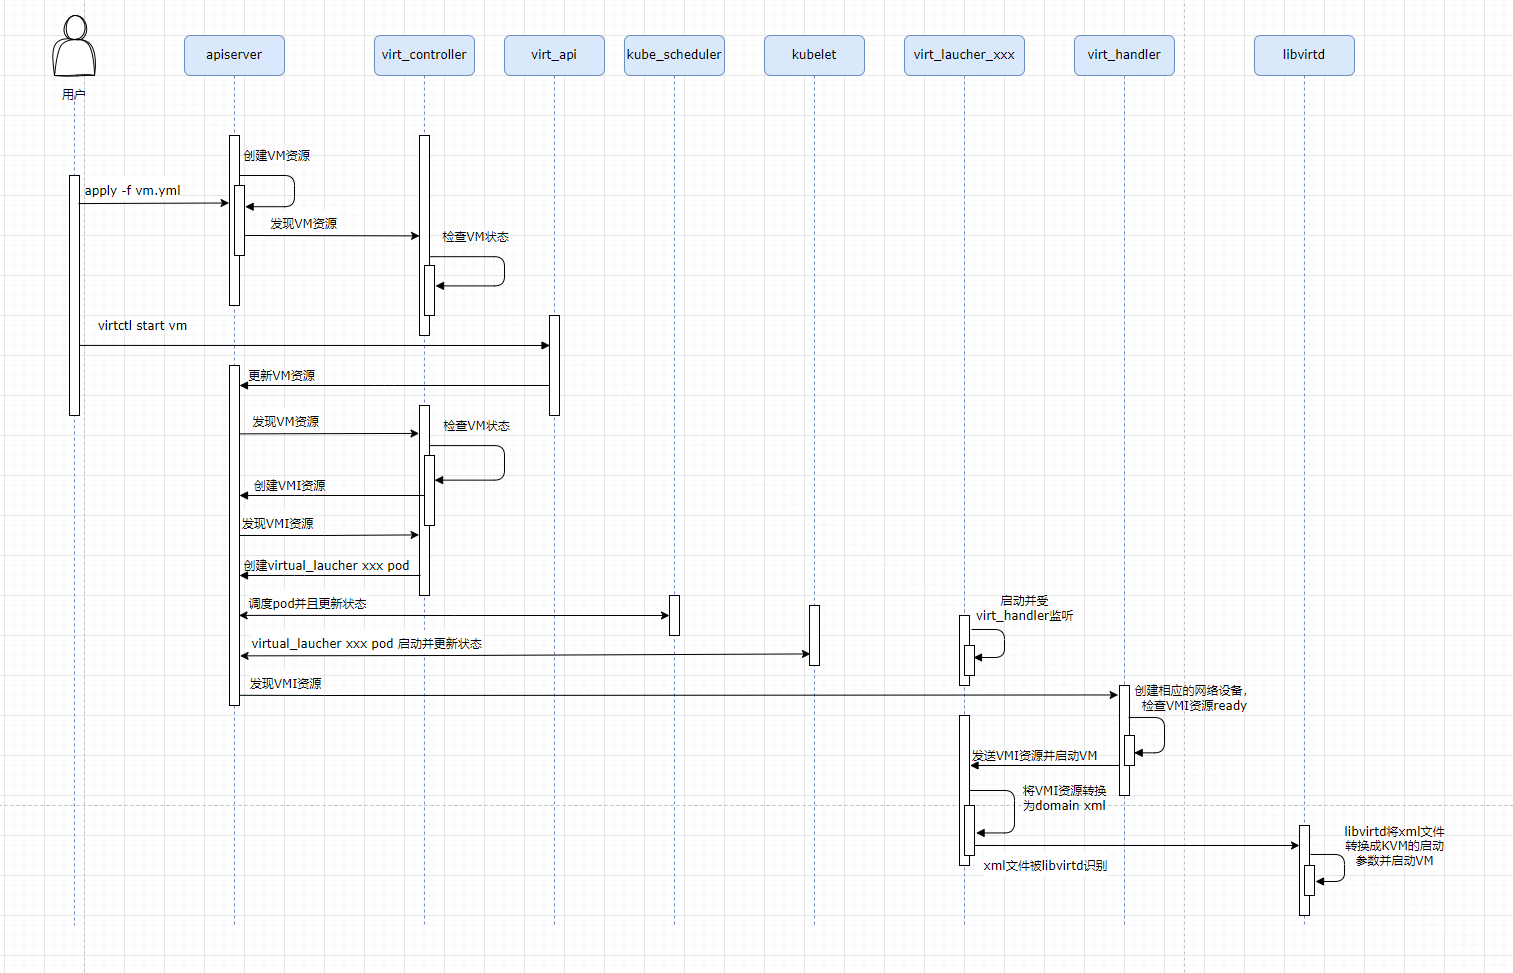This screenshot has width=1513, height=973.
Task: Click the 创建VM资源 self-call label
Action: tap(277, 156)
